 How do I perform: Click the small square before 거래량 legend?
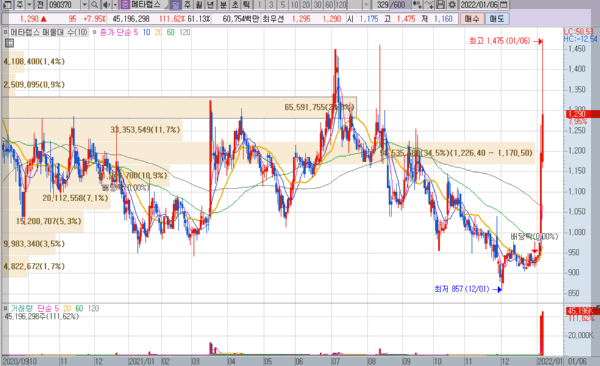coord(5,308)
